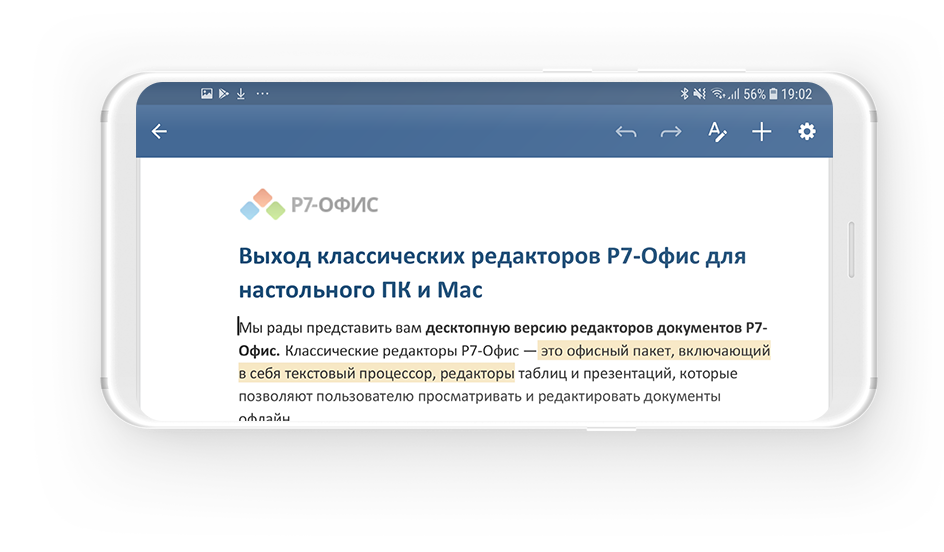Tap highlighted 'в себя текстовый процессор, редакторы'
Screen dimensions: 944x552
376,373
